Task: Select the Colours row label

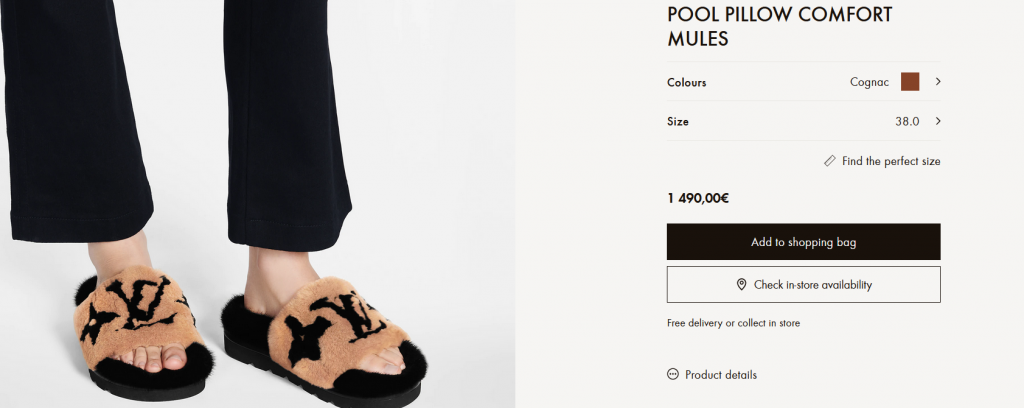Action: (687, 82)
